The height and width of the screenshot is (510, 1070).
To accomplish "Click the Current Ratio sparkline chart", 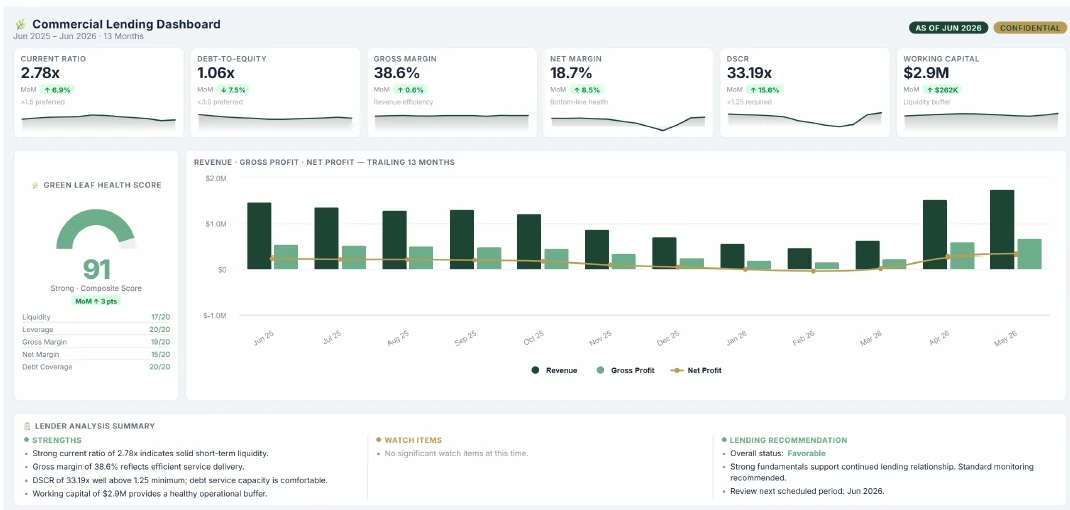I will point(99,122).
